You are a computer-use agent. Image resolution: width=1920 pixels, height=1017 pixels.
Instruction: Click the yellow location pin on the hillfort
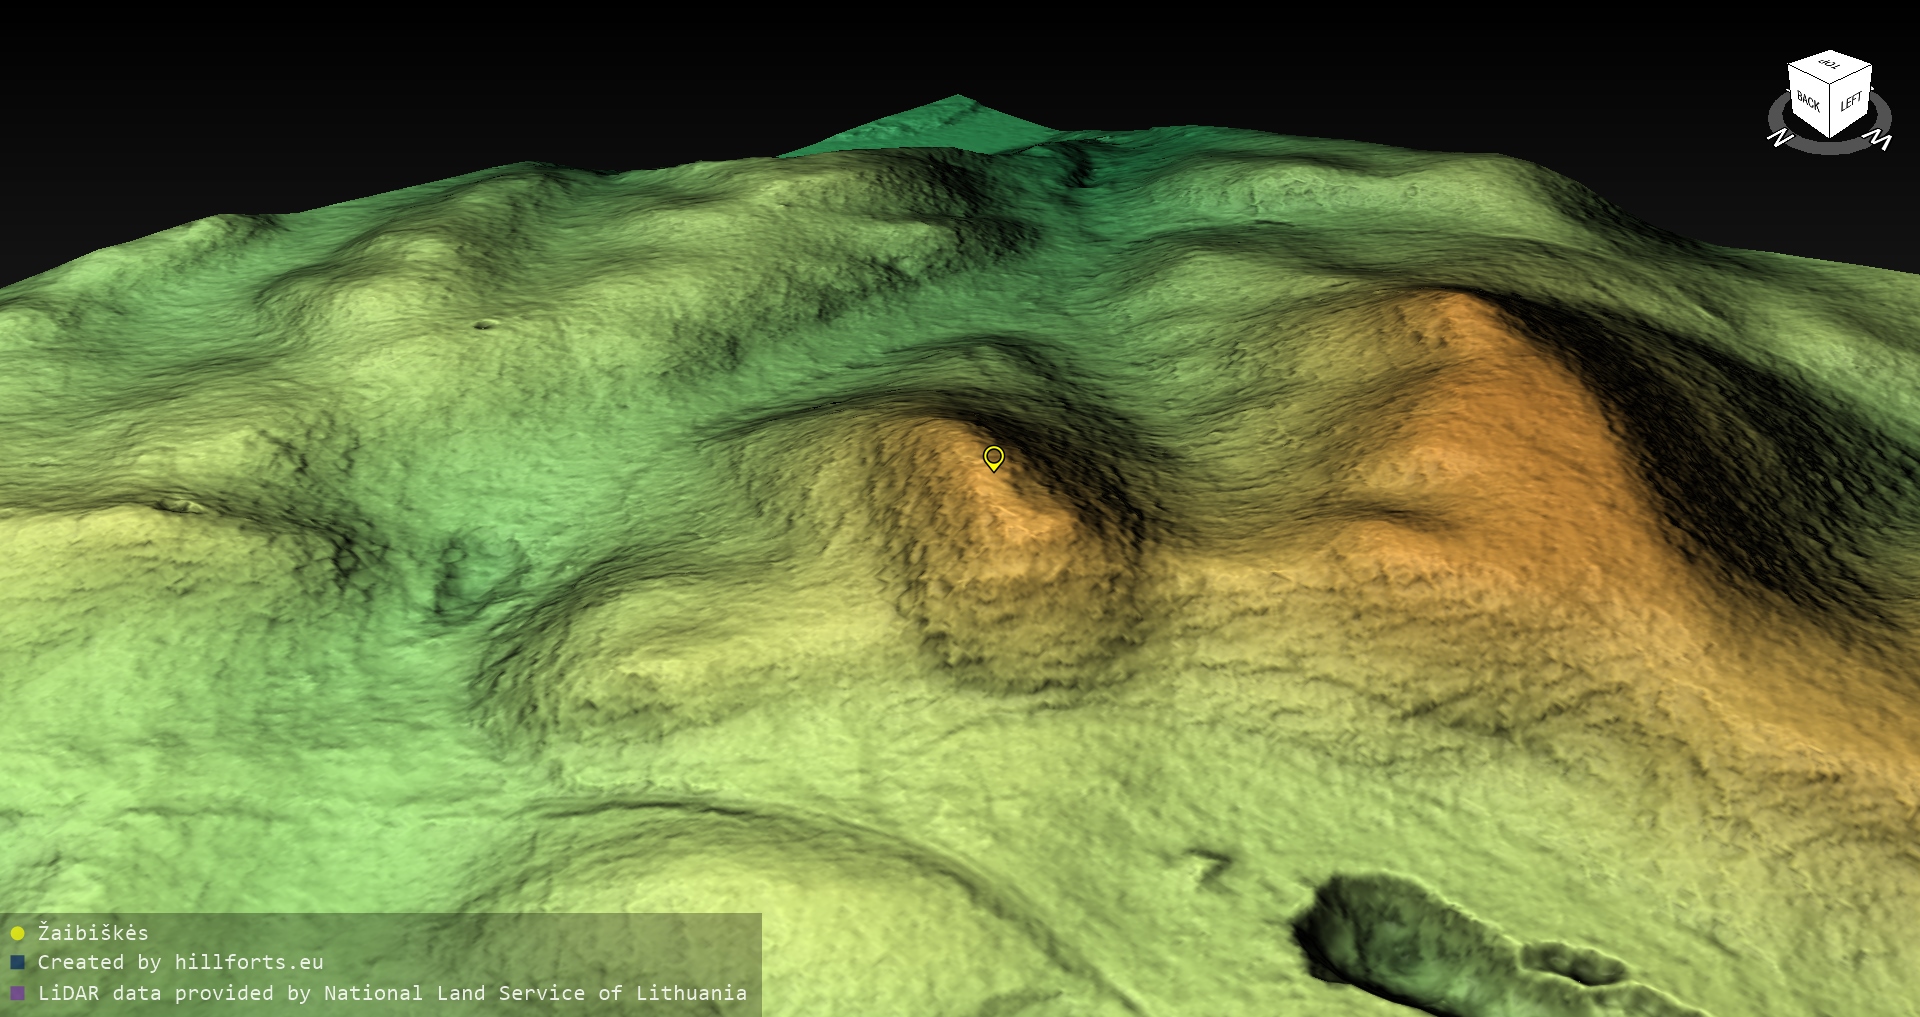pyautogui.click(x=993, y=458)
